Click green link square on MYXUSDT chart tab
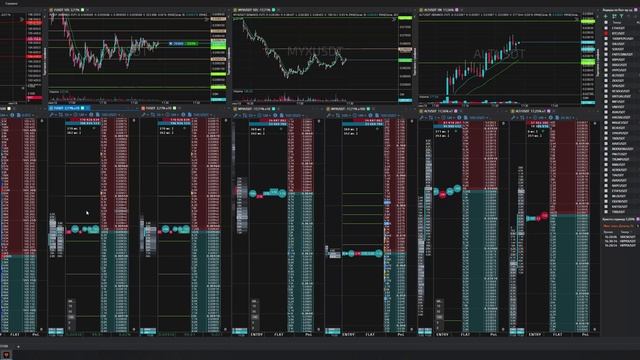640x360 pixels. (x=273, y=9)
